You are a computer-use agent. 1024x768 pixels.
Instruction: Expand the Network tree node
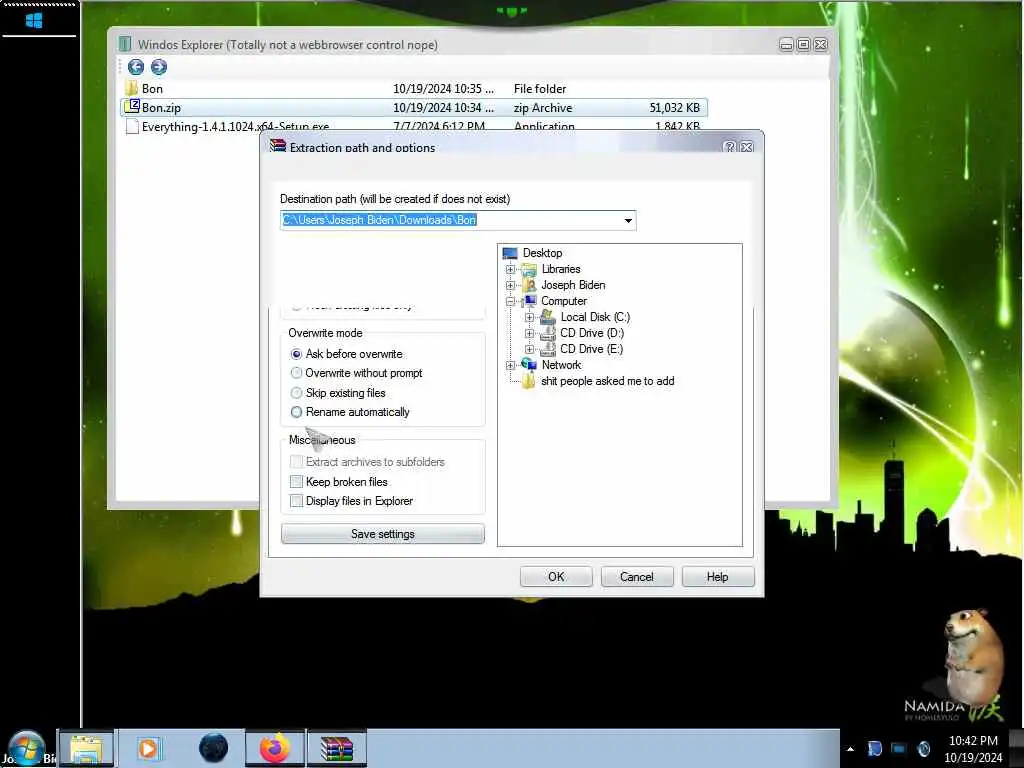click(x=511, y=365)
